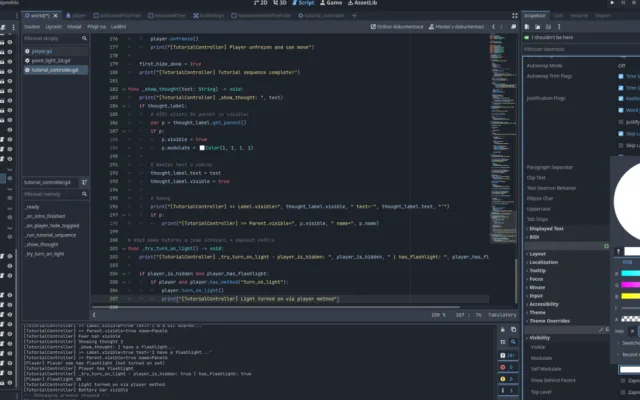Click the code minimap overview
The width and height of the screenshot is (640, 400).
click(502, 139)
